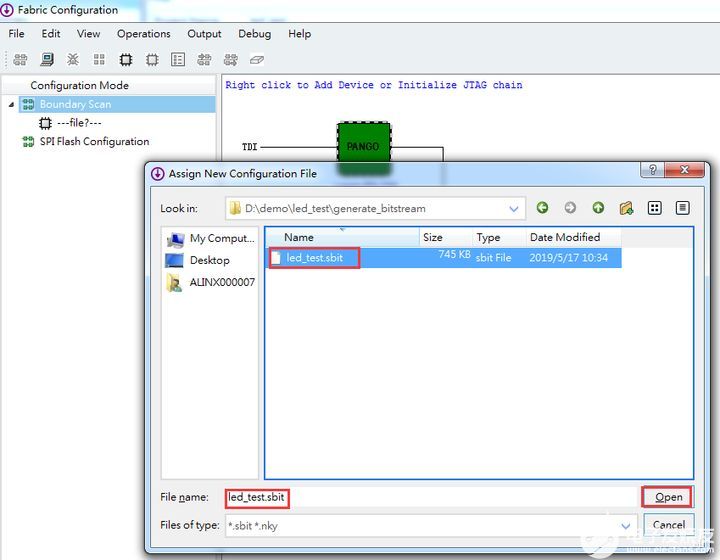Click the Open button
The width and height of the screenshot is (720, 560).
(x=668, y=497)
